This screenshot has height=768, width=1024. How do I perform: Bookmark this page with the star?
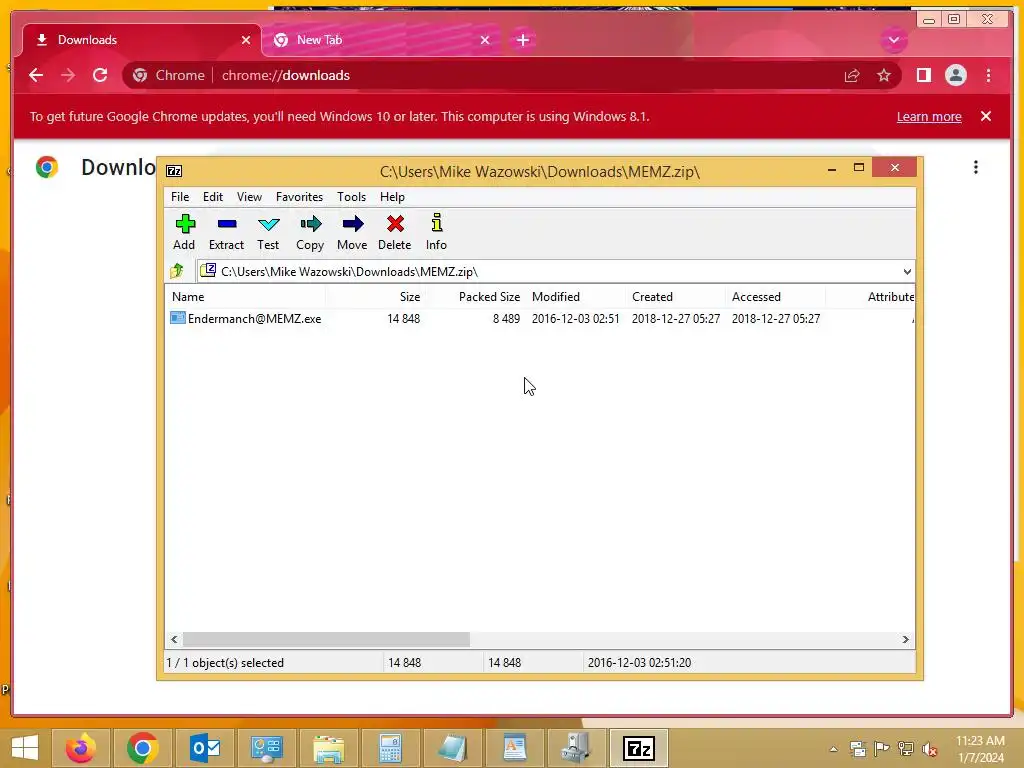pyautogui.click(x=884, y=76)
